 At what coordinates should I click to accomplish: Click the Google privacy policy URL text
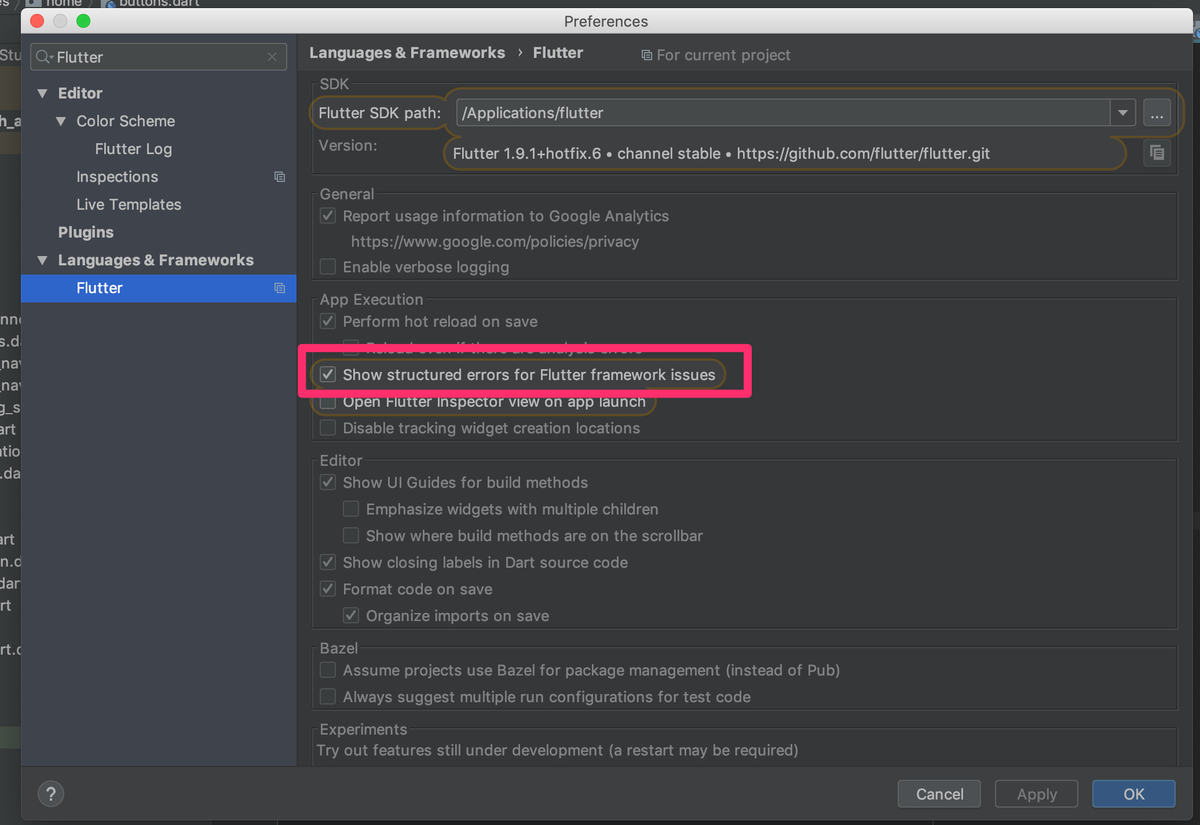(495, 241)
